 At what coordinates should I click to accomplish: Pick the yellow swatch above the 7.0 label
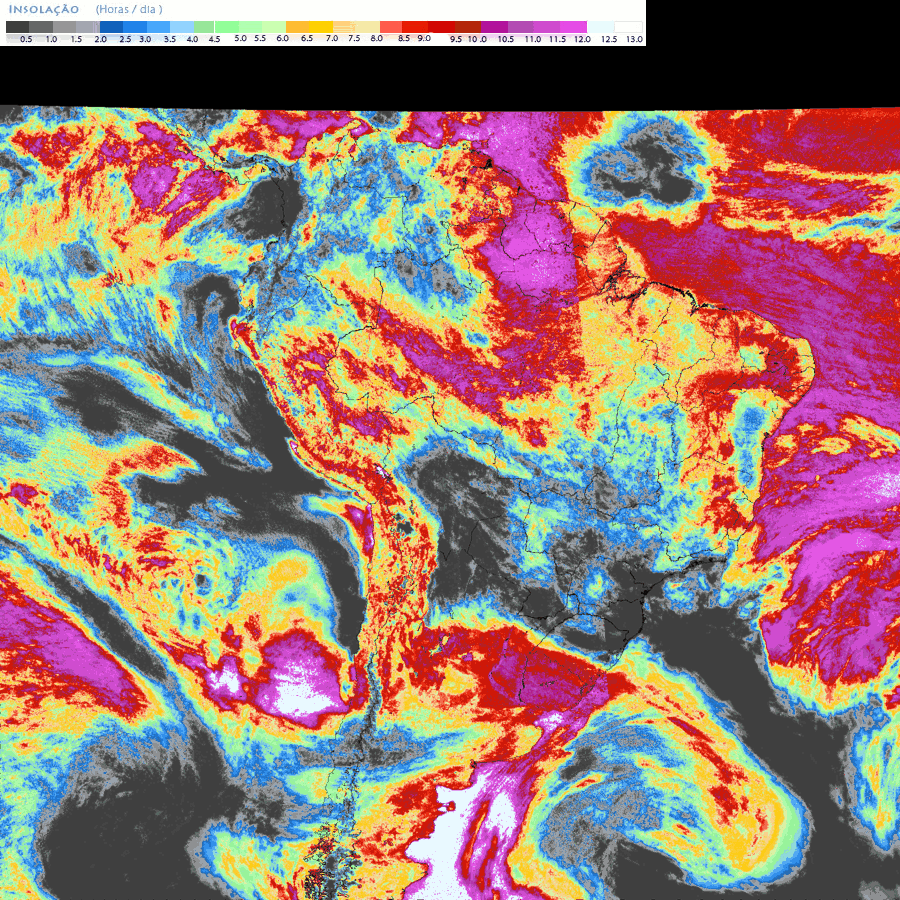point(321,27)
